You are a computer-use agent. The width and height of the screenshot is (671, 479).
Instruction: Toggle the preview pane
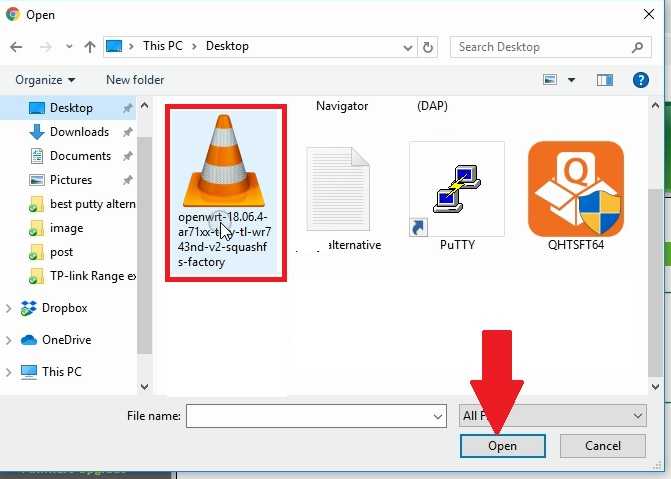[x=605, y=80]
